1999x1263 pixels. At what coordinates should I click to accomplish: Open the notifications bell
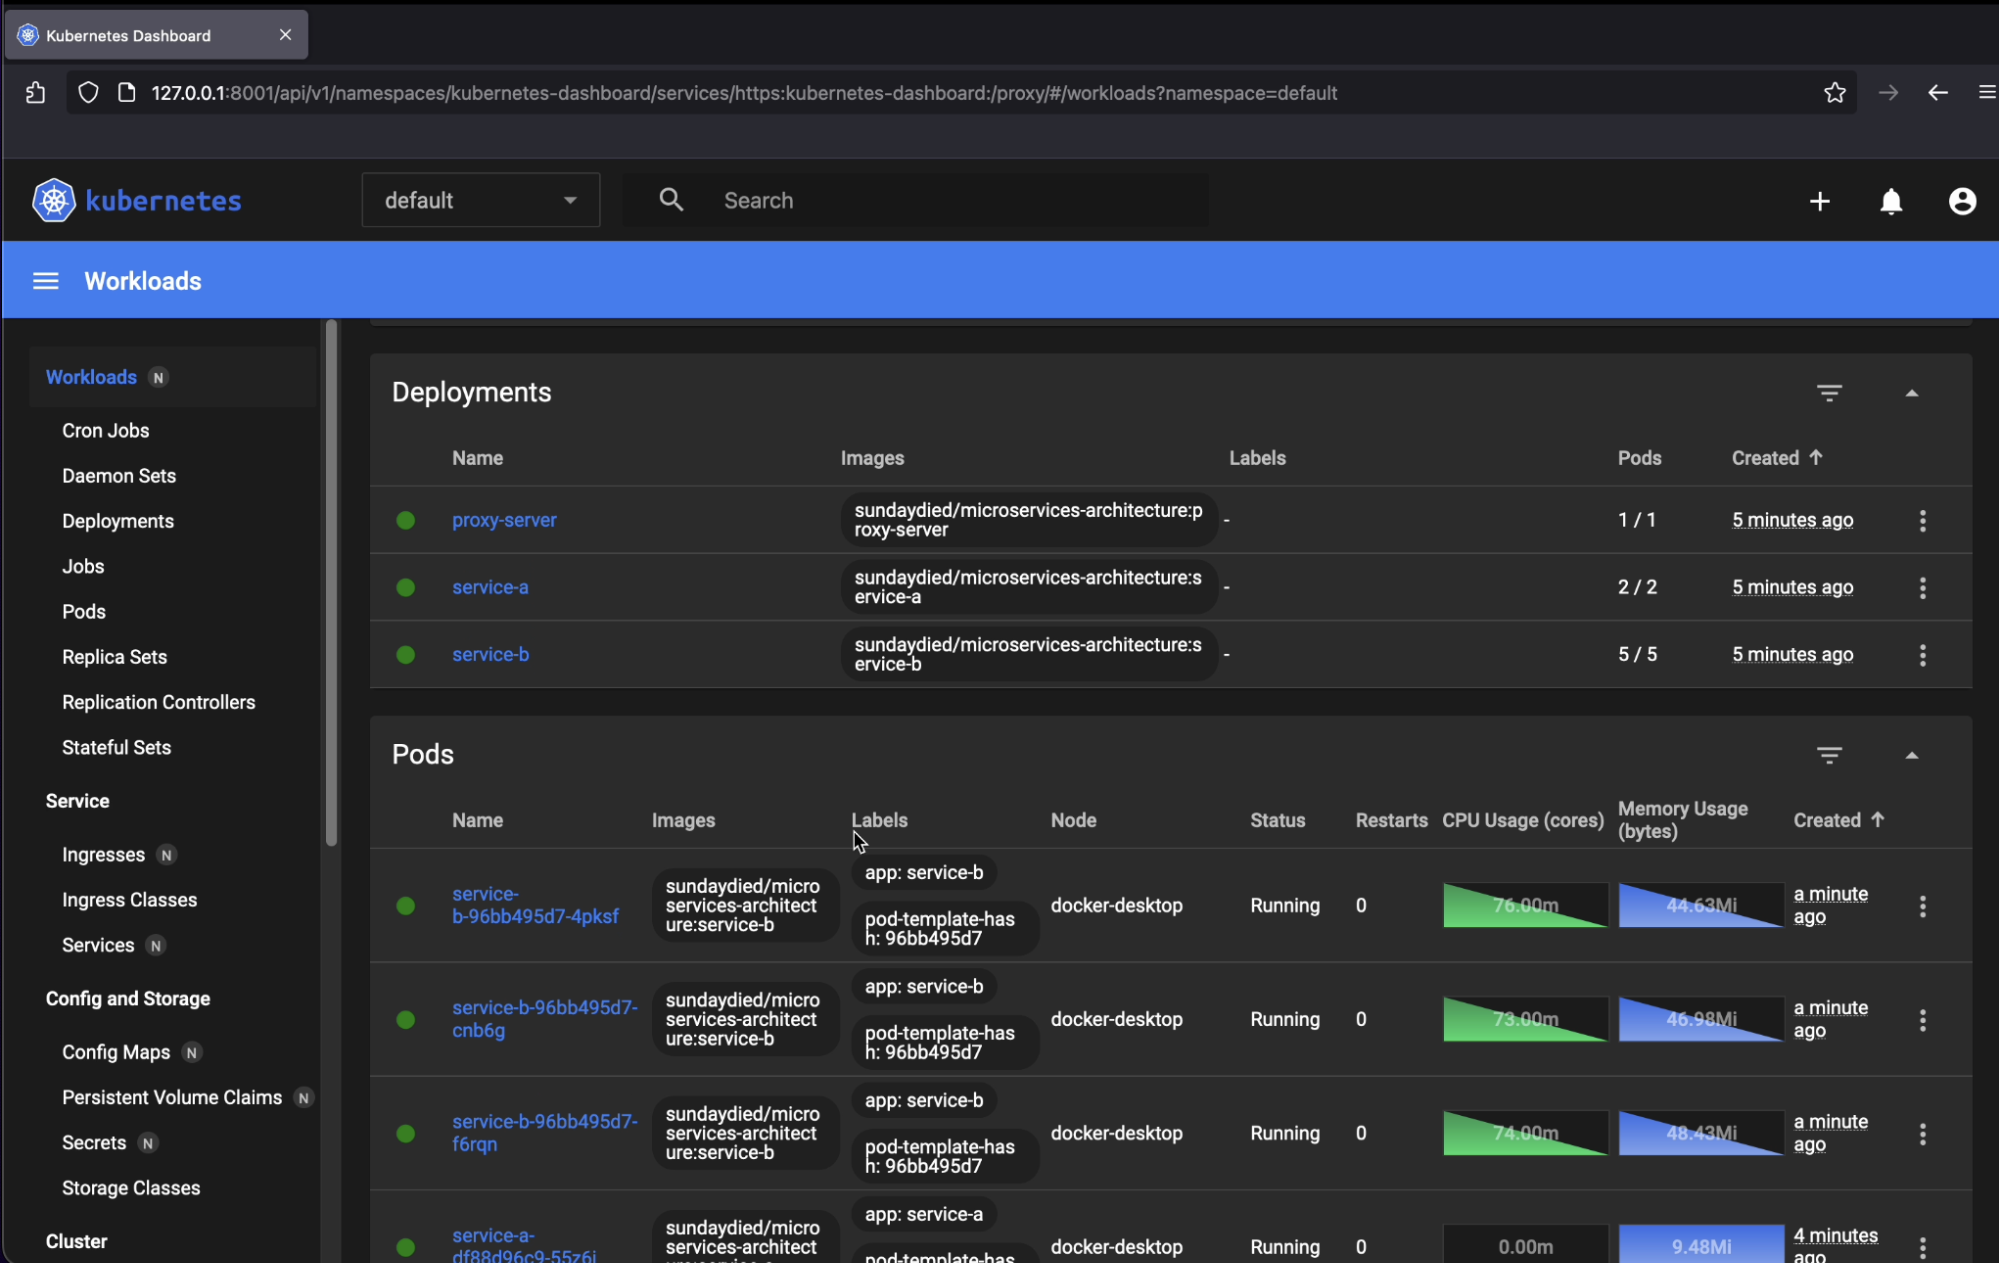pyautogui.click(x=1891, y=201)
